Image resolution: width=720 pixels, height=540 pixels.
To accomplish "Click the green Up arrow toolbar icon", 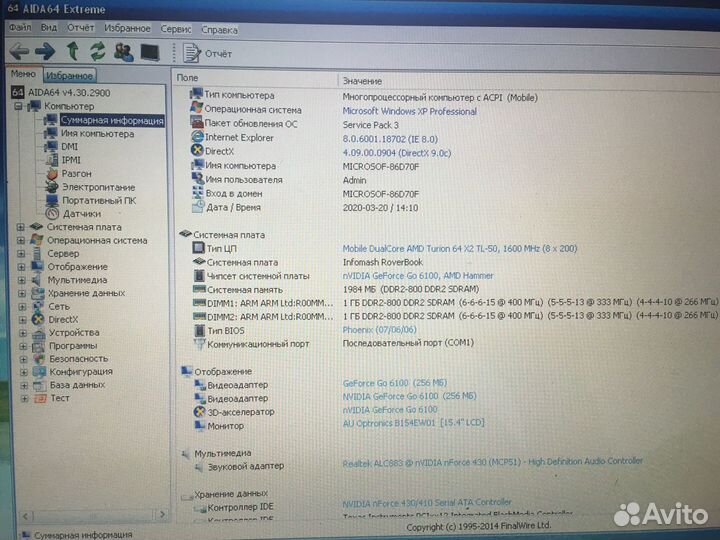I will tap(73, 51).
